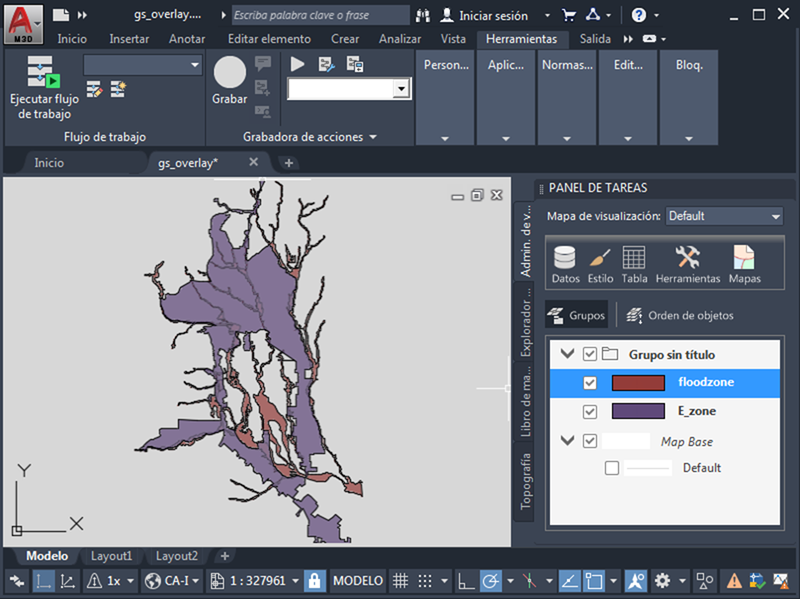Click the Orden de objetos button

(x=680, y=316)
